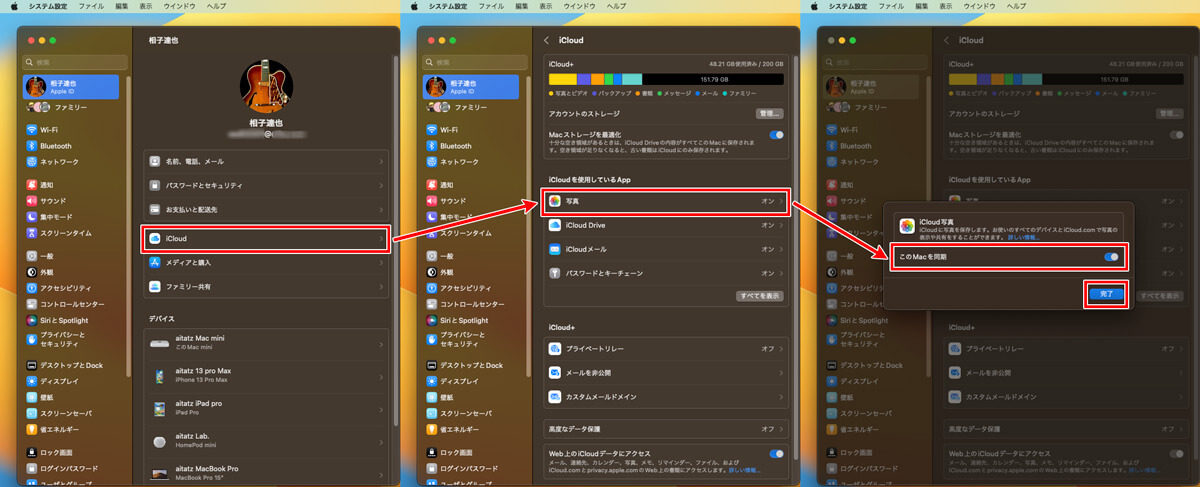Expand the パスワードとキーチェーン オン chevron in the middle window
The image size is (1200, 487).
coord(781,273)
